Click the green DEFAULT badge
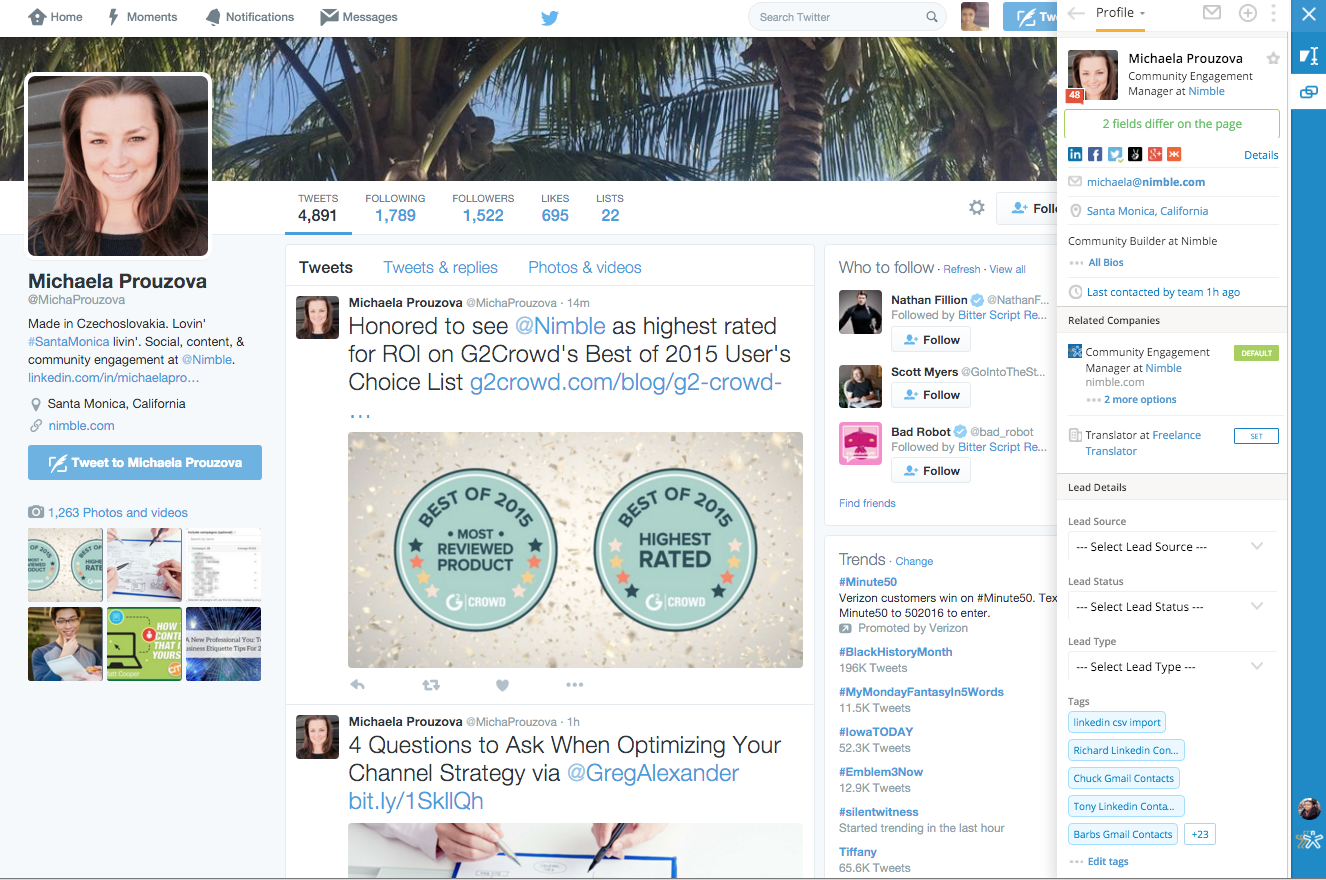 (1256, 353)
